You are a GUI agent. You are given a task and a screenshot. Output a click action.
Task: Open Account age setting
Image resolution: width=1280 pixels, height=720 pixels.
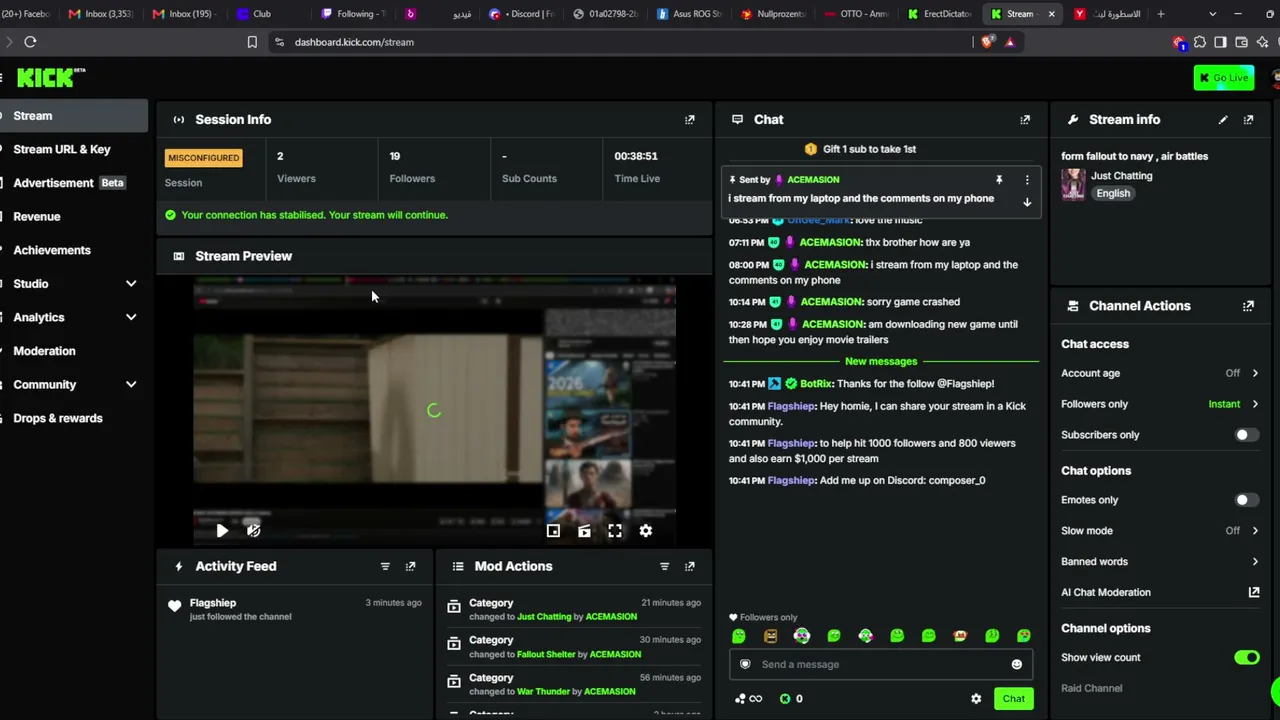pos(1160,373)
